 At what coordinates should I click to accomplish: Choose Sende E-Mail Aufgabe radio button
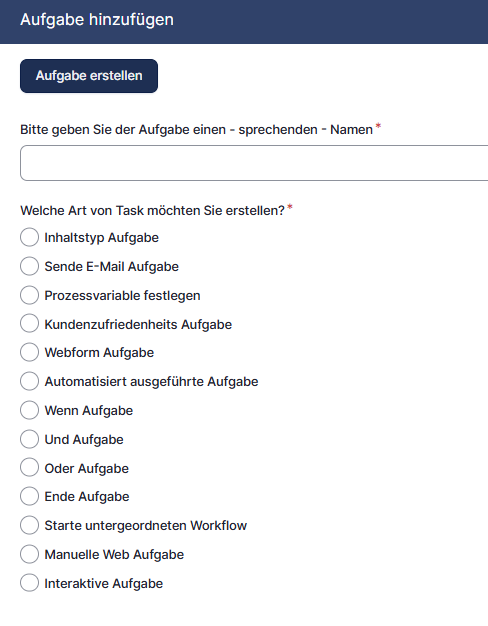pos(30,266)
